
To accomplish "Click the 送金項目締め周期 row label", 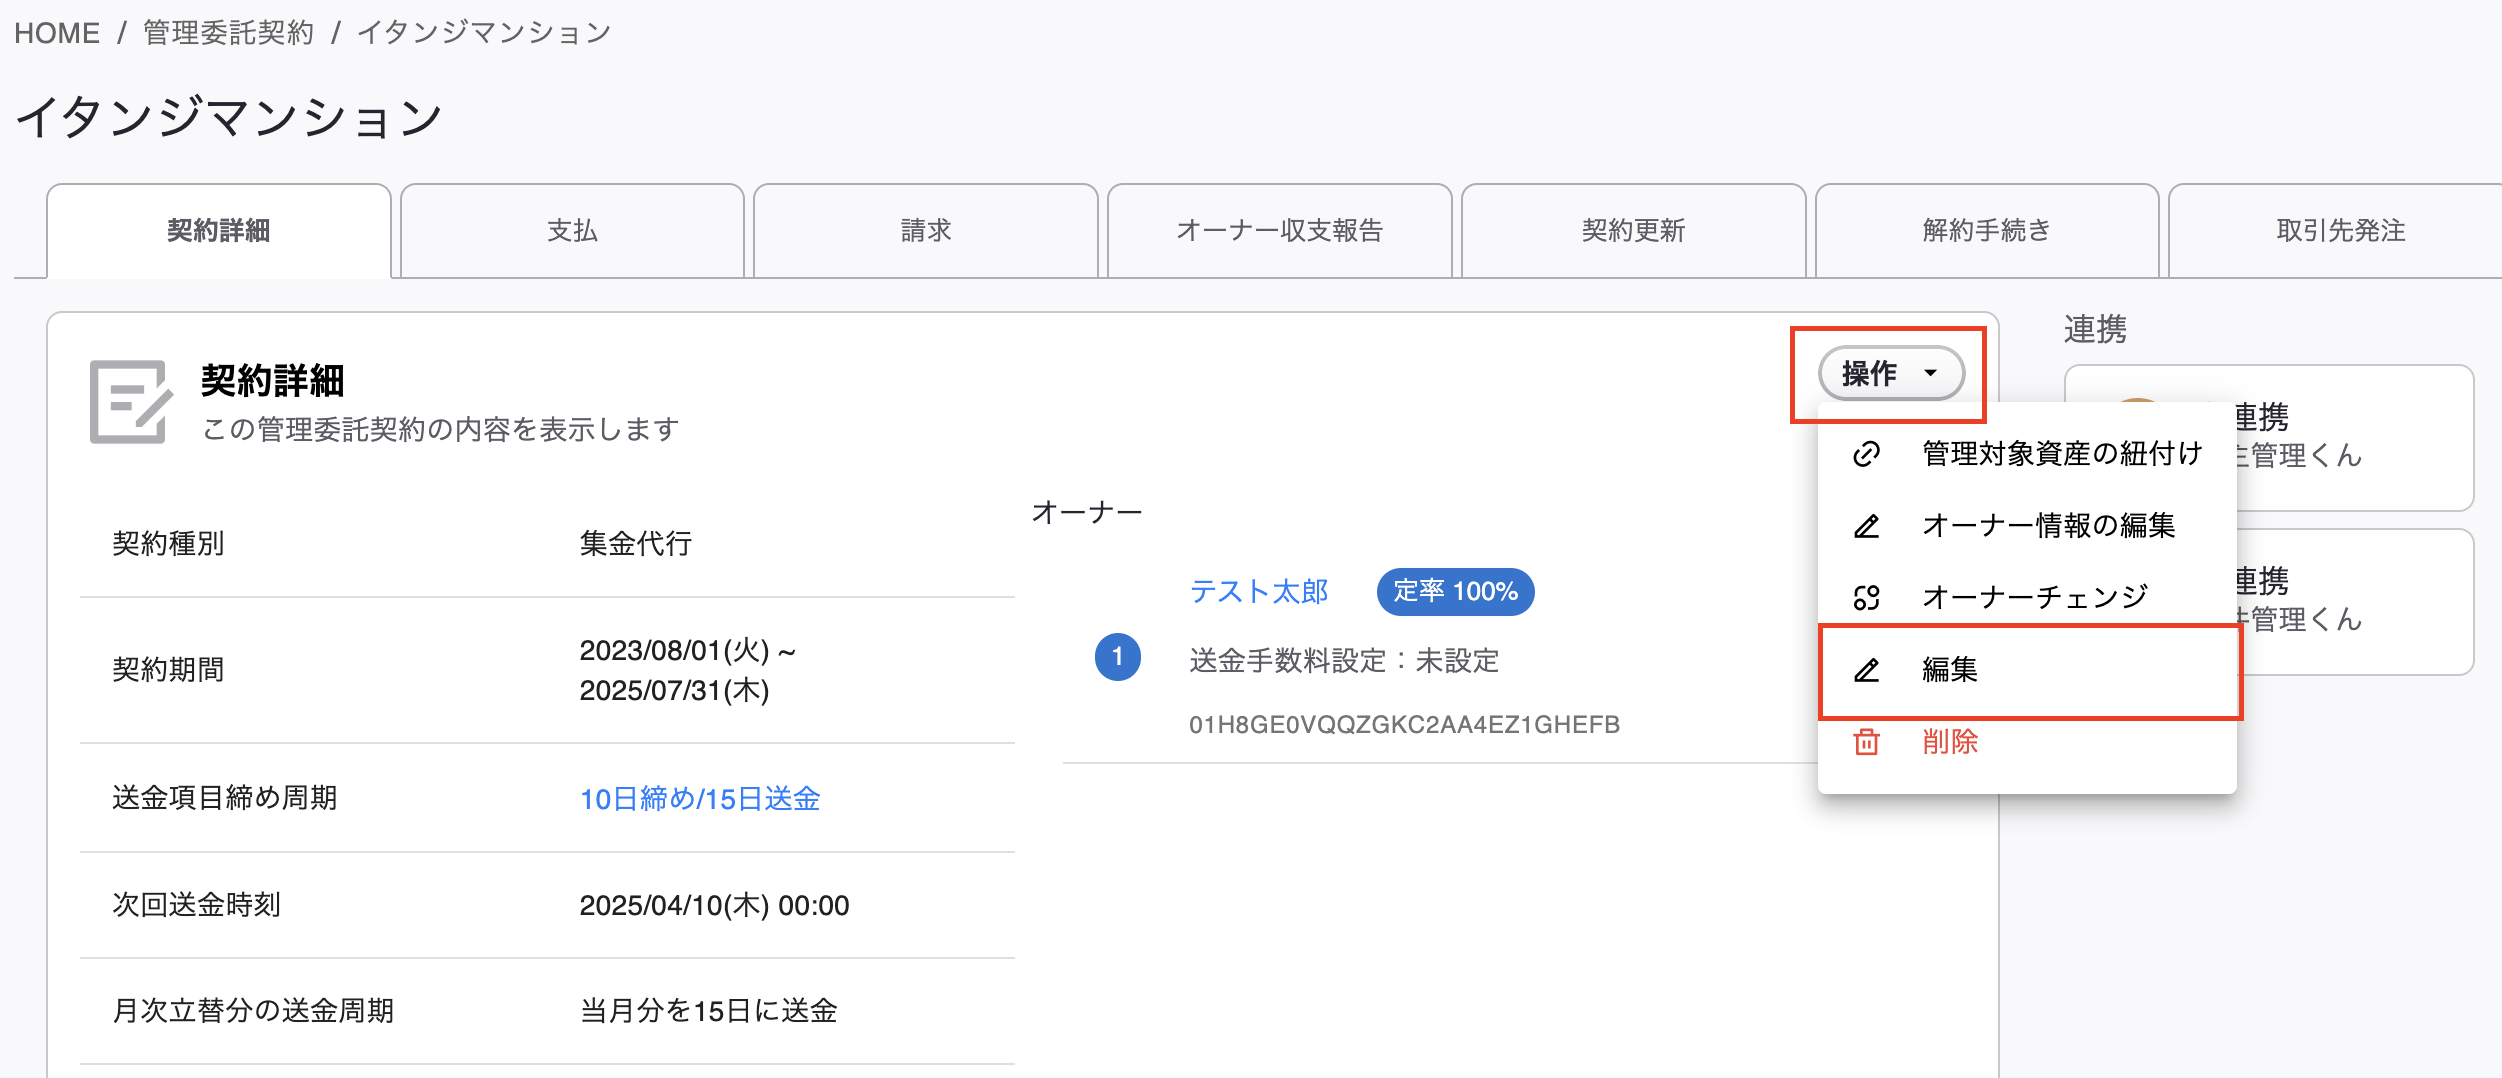I will point(225,797).
